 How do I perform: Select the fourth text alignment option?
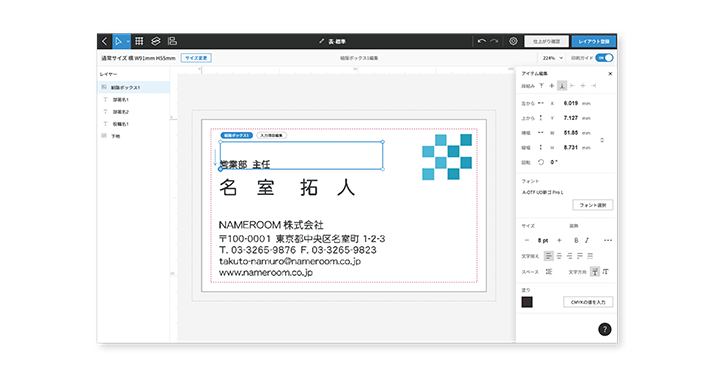[580, 256]
